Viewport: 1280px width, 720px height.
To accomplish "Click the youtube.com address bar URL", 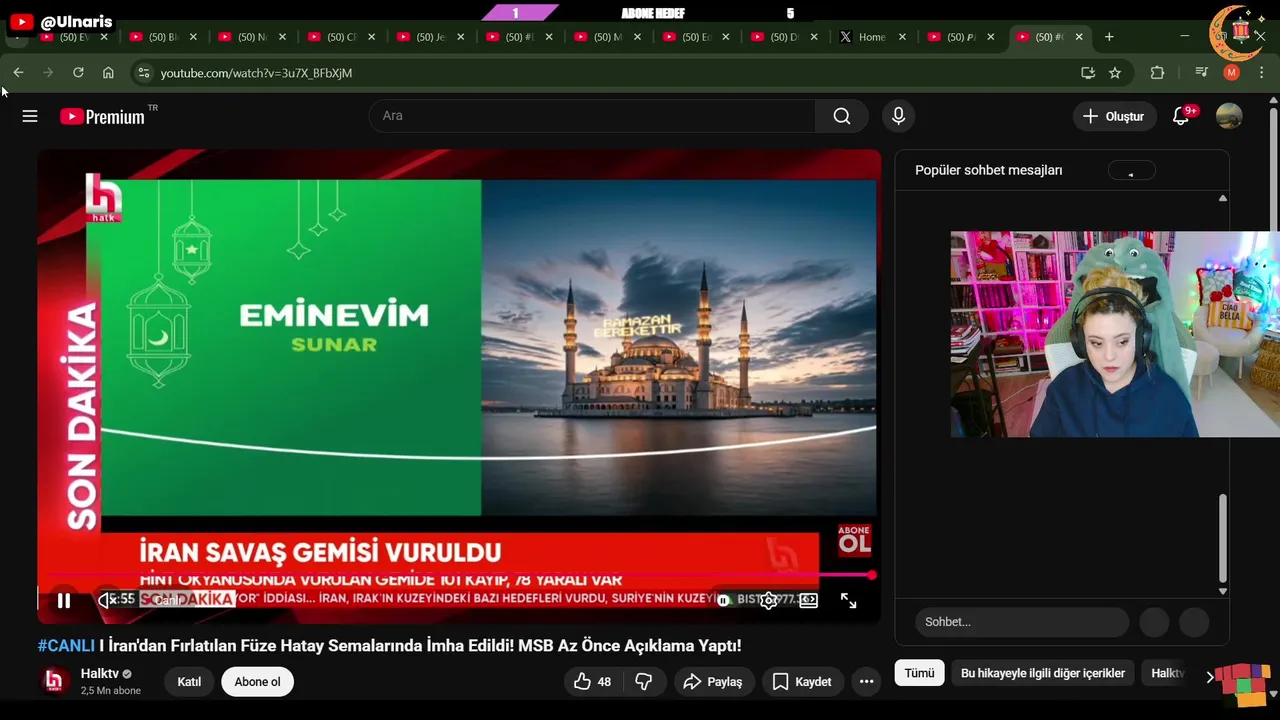I will [x=256, y=73].
